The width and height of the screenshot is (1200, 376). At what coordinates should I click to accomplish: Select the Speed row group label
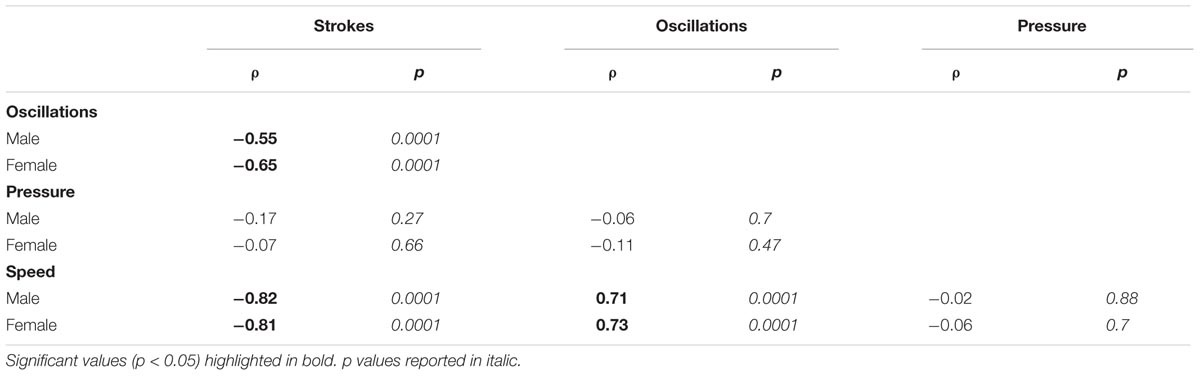click(x=30, y=271)
